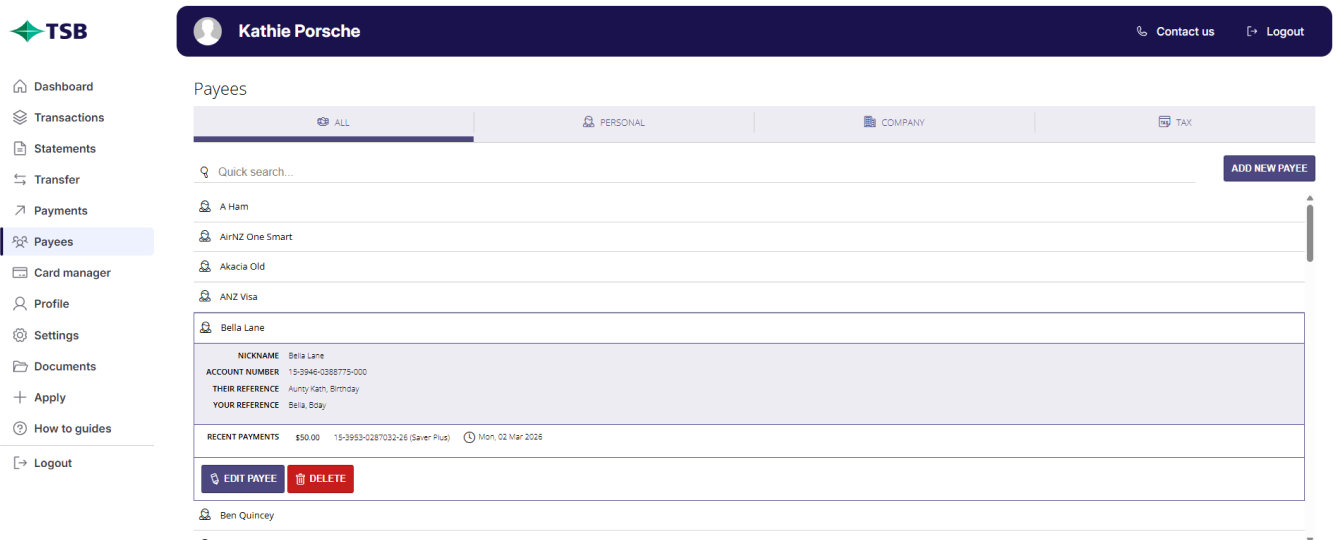
Task: Expand the AirNZ One Smart payee row
Action: pyautogui.click(x=749, y=237)
